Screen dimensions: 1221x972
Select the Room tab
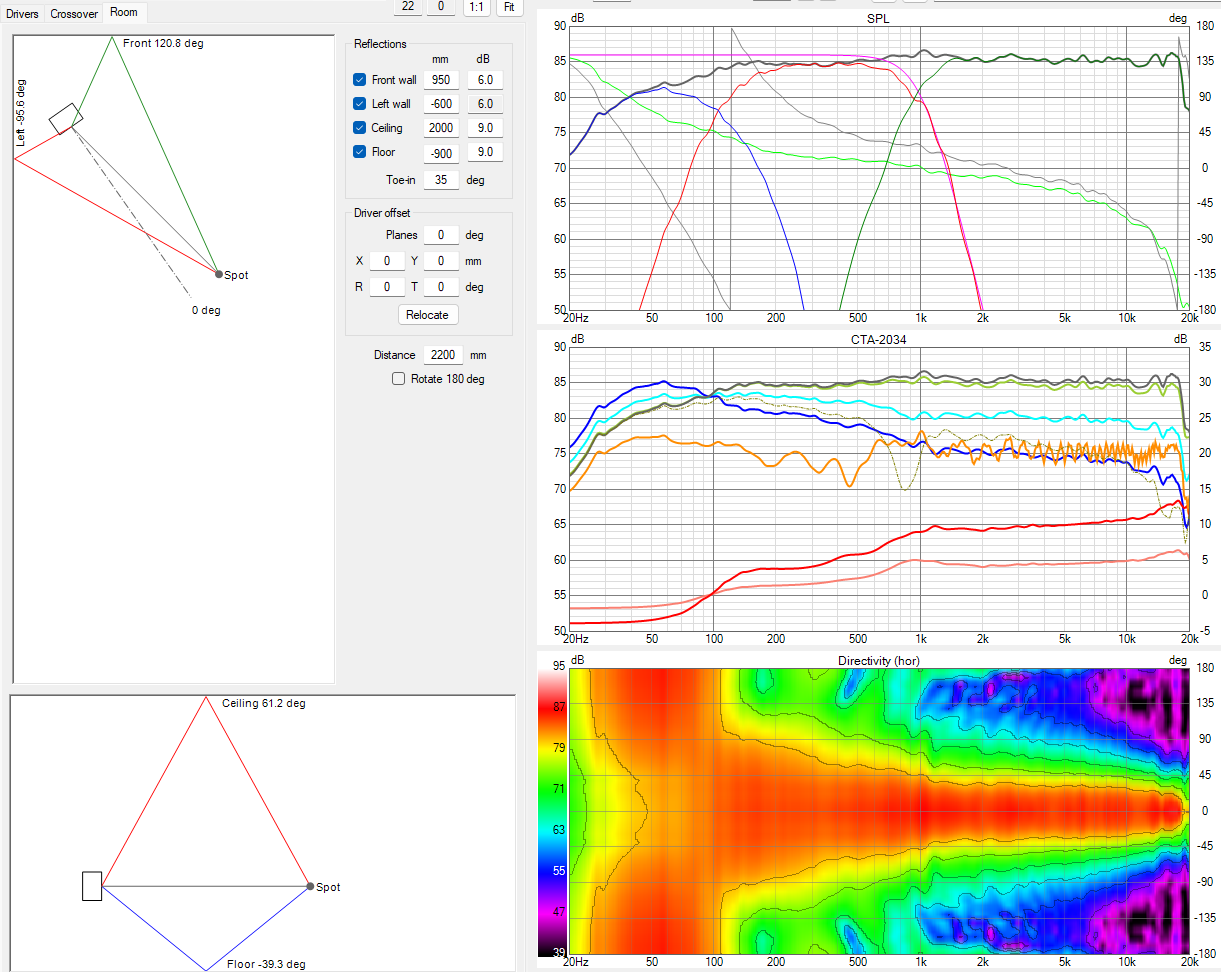click(x=125, y=13)
